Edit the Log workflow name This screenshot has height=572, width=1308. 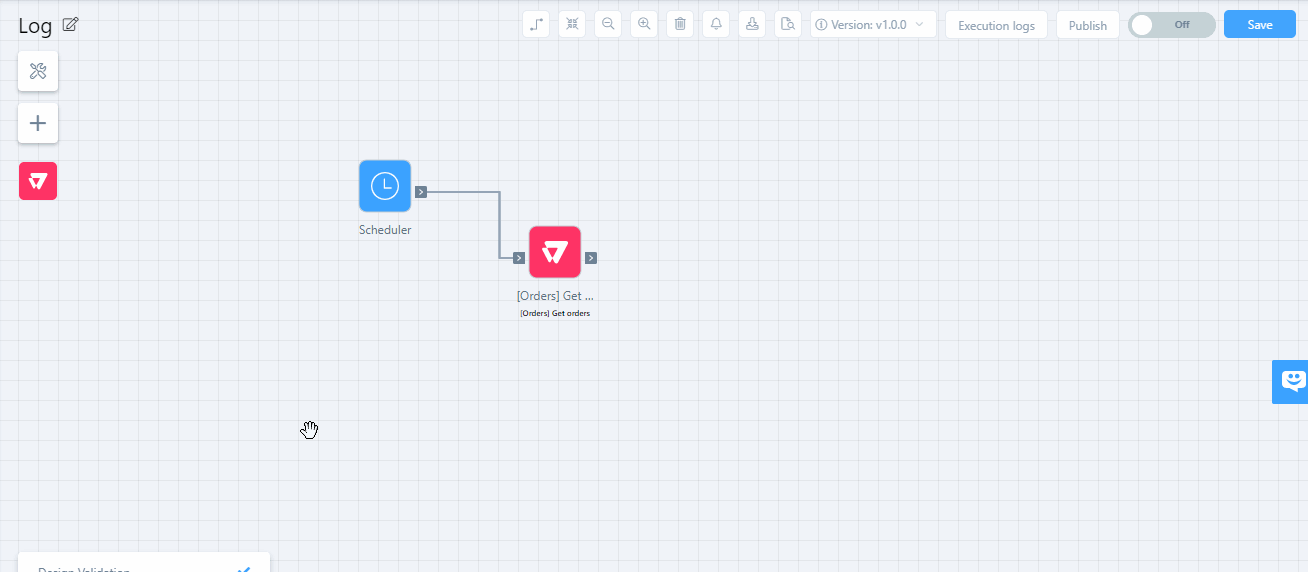tap(70, 25)
